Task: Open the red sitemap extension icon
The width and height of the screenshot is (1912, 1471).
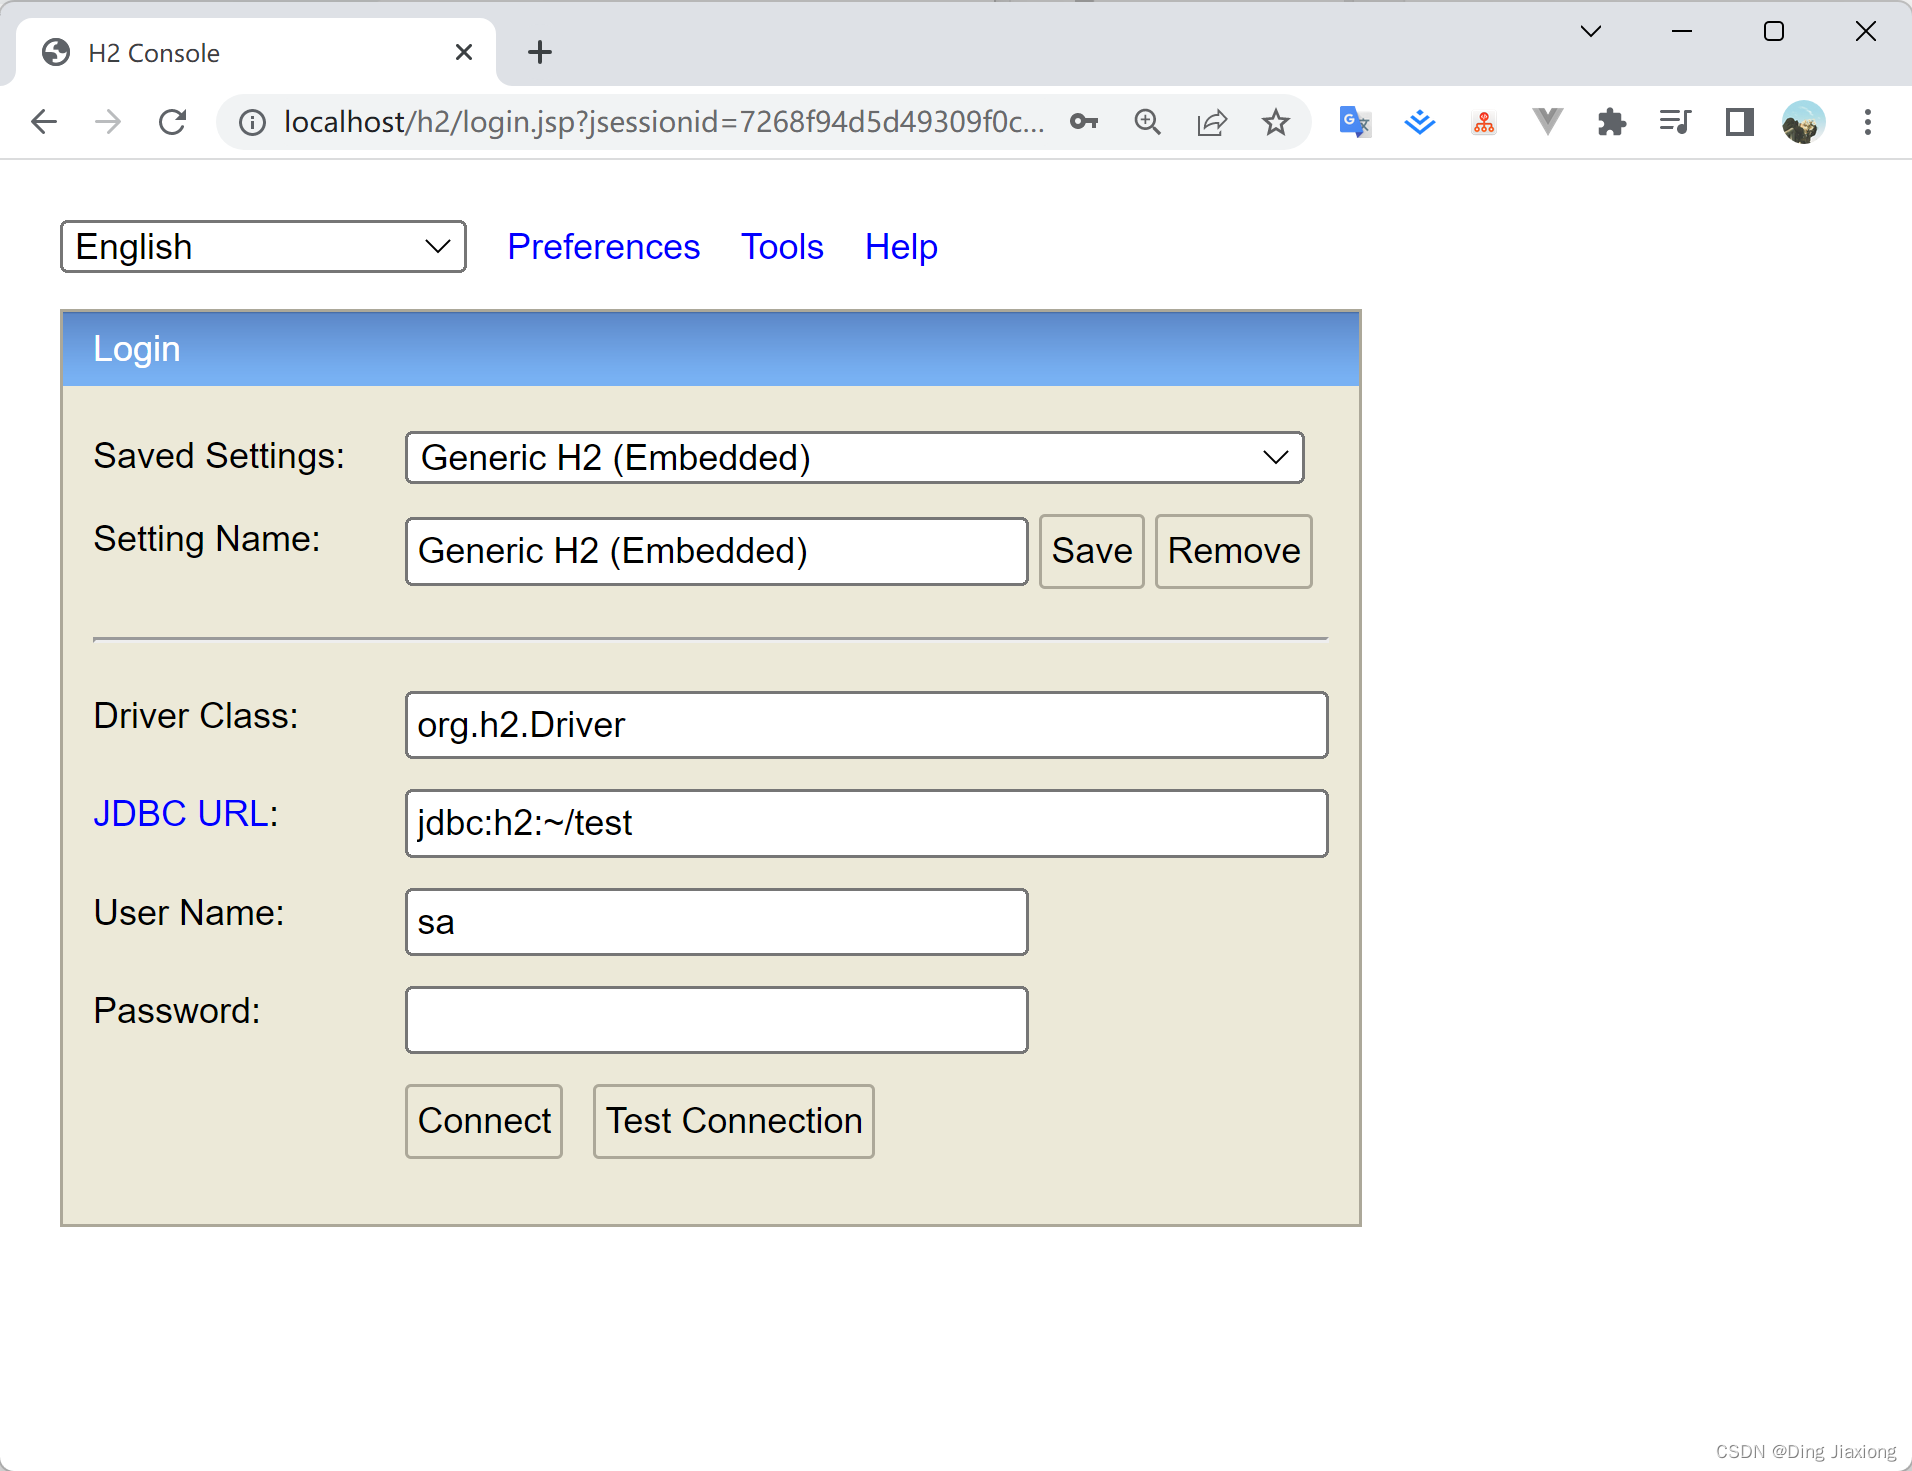Action: click(x=1484, y=122)
